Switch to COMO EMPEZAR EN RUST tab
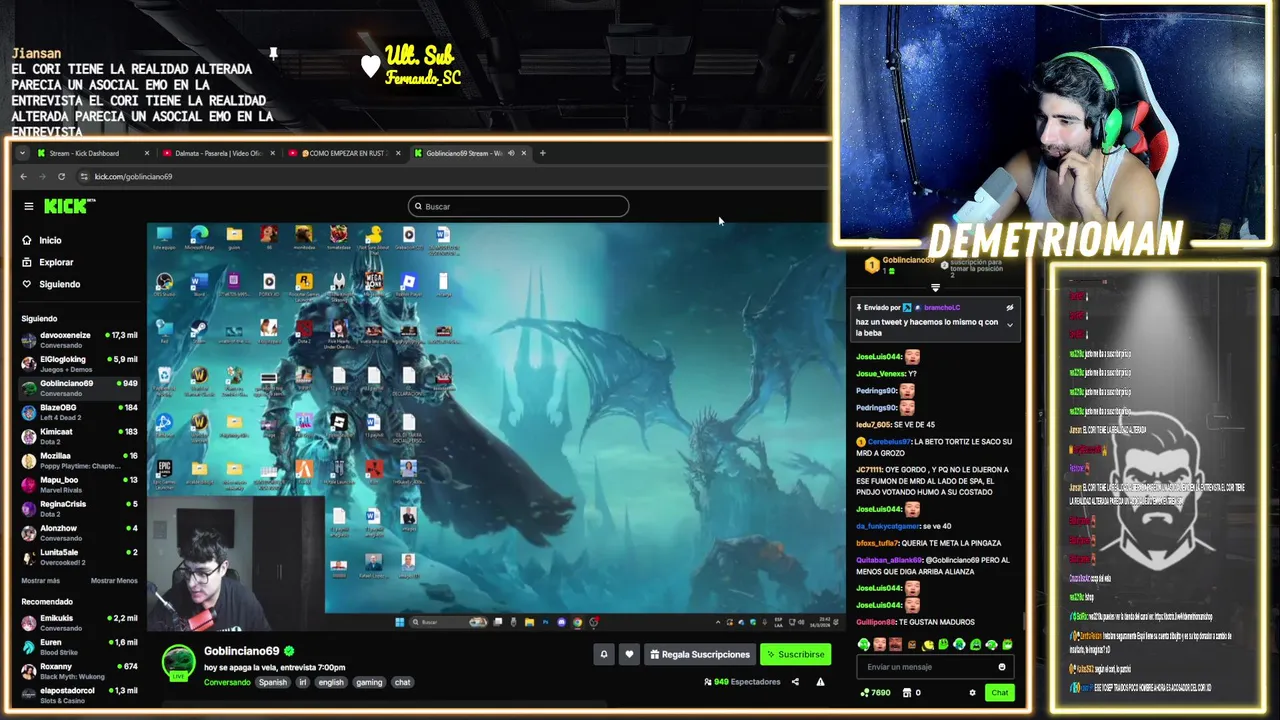1280x720 pixels. (x=346, y=153)
